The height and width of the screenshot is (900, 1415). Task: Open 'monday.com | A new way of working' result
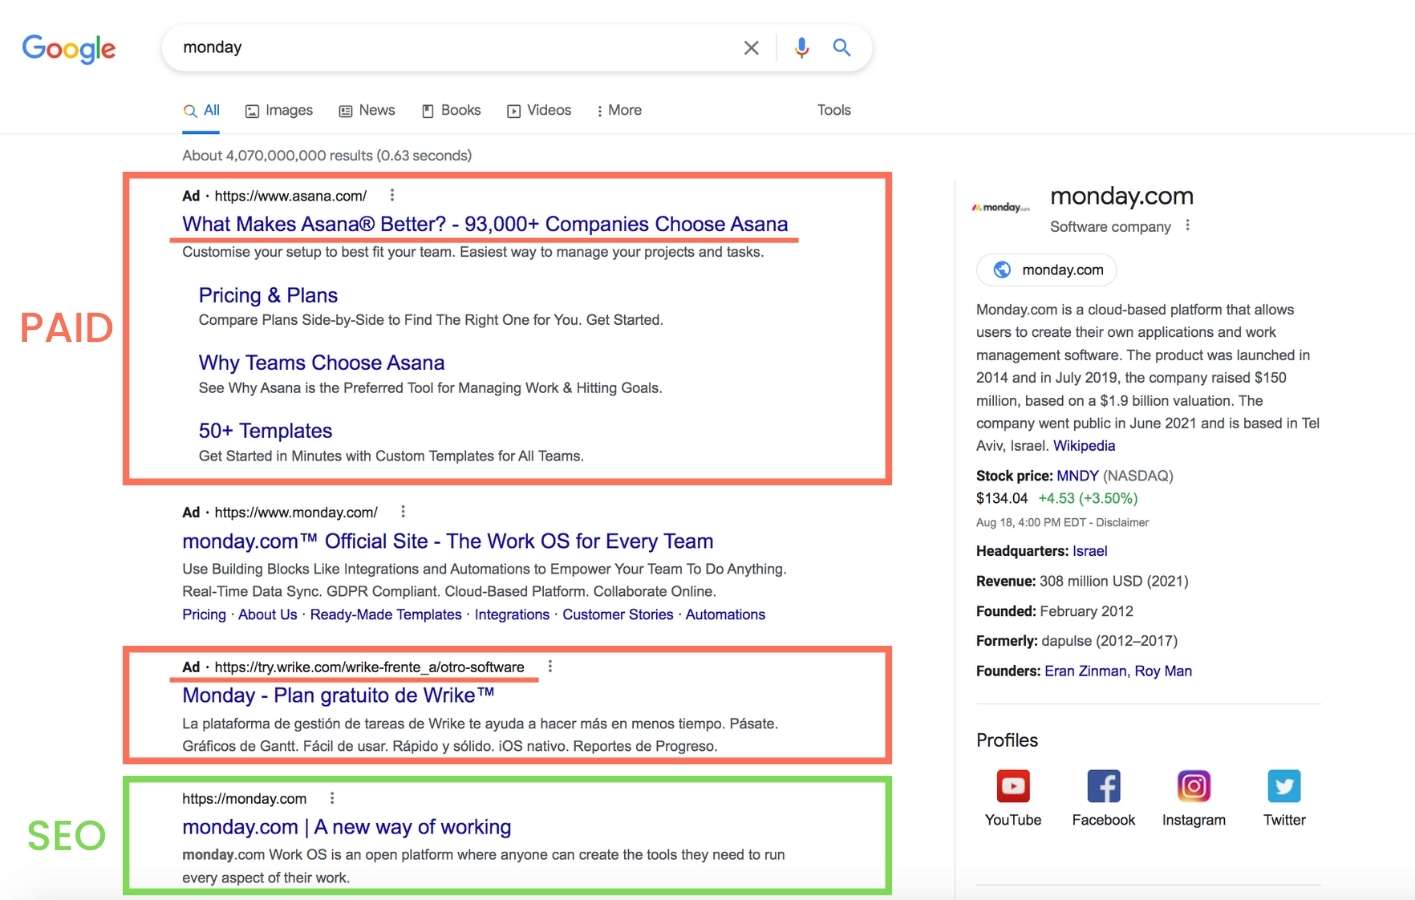tap(346, 827)
